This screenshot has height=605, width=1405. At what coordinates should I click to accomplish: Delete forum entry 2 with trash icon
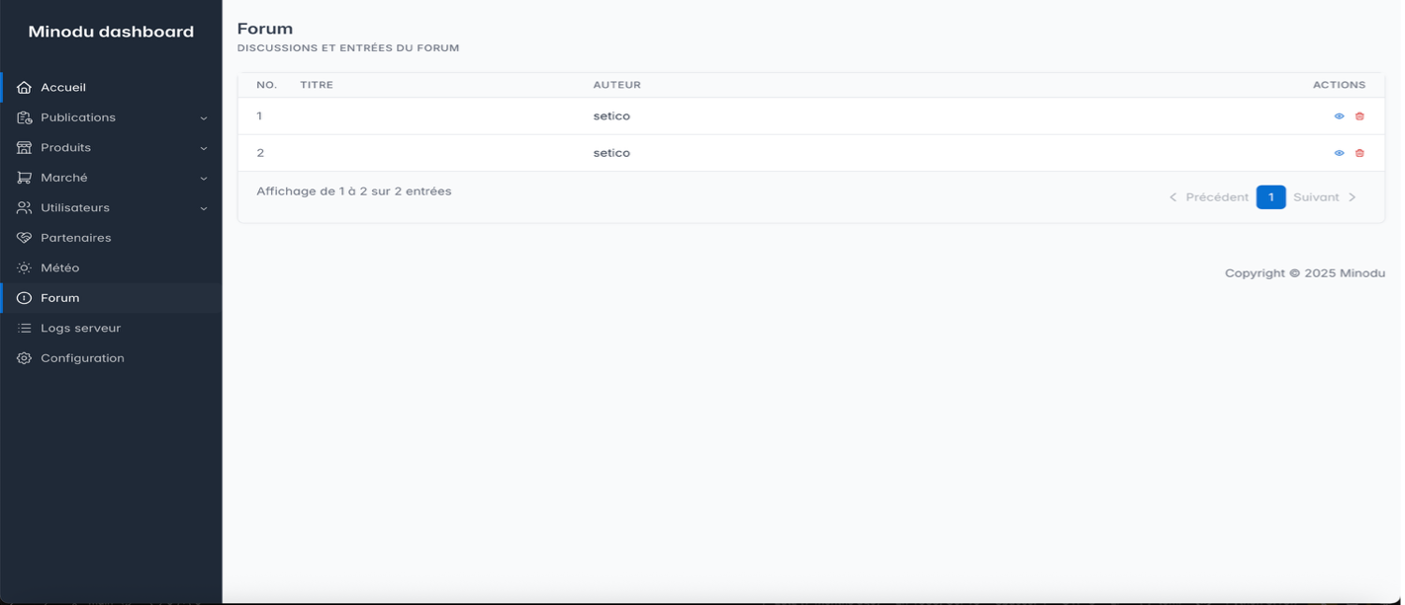pyautogui.click(x=1359, y=153)
